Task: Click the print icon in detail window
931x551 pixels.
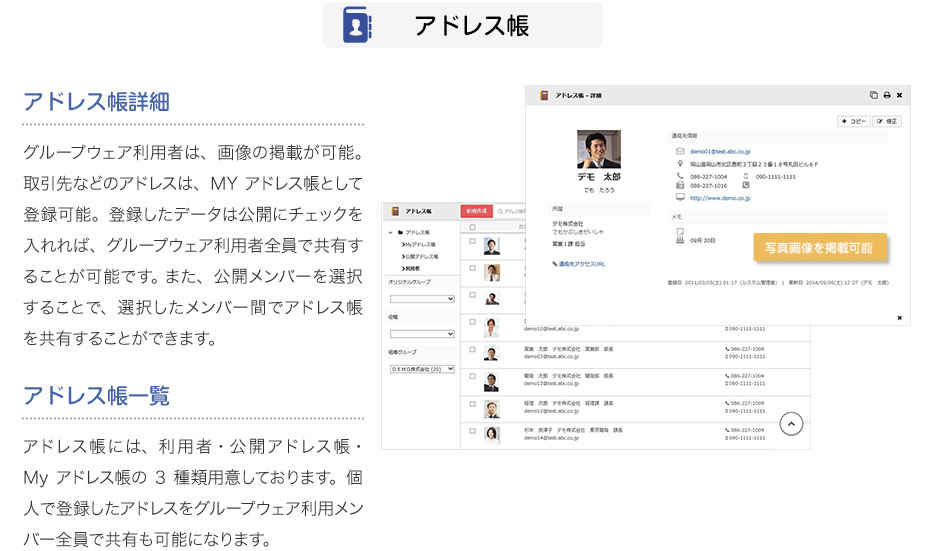Action: 886,95
